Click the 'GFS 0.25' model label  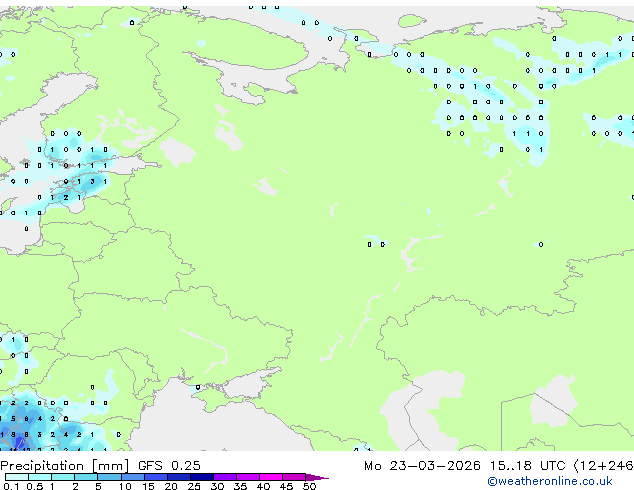point(169,466)
